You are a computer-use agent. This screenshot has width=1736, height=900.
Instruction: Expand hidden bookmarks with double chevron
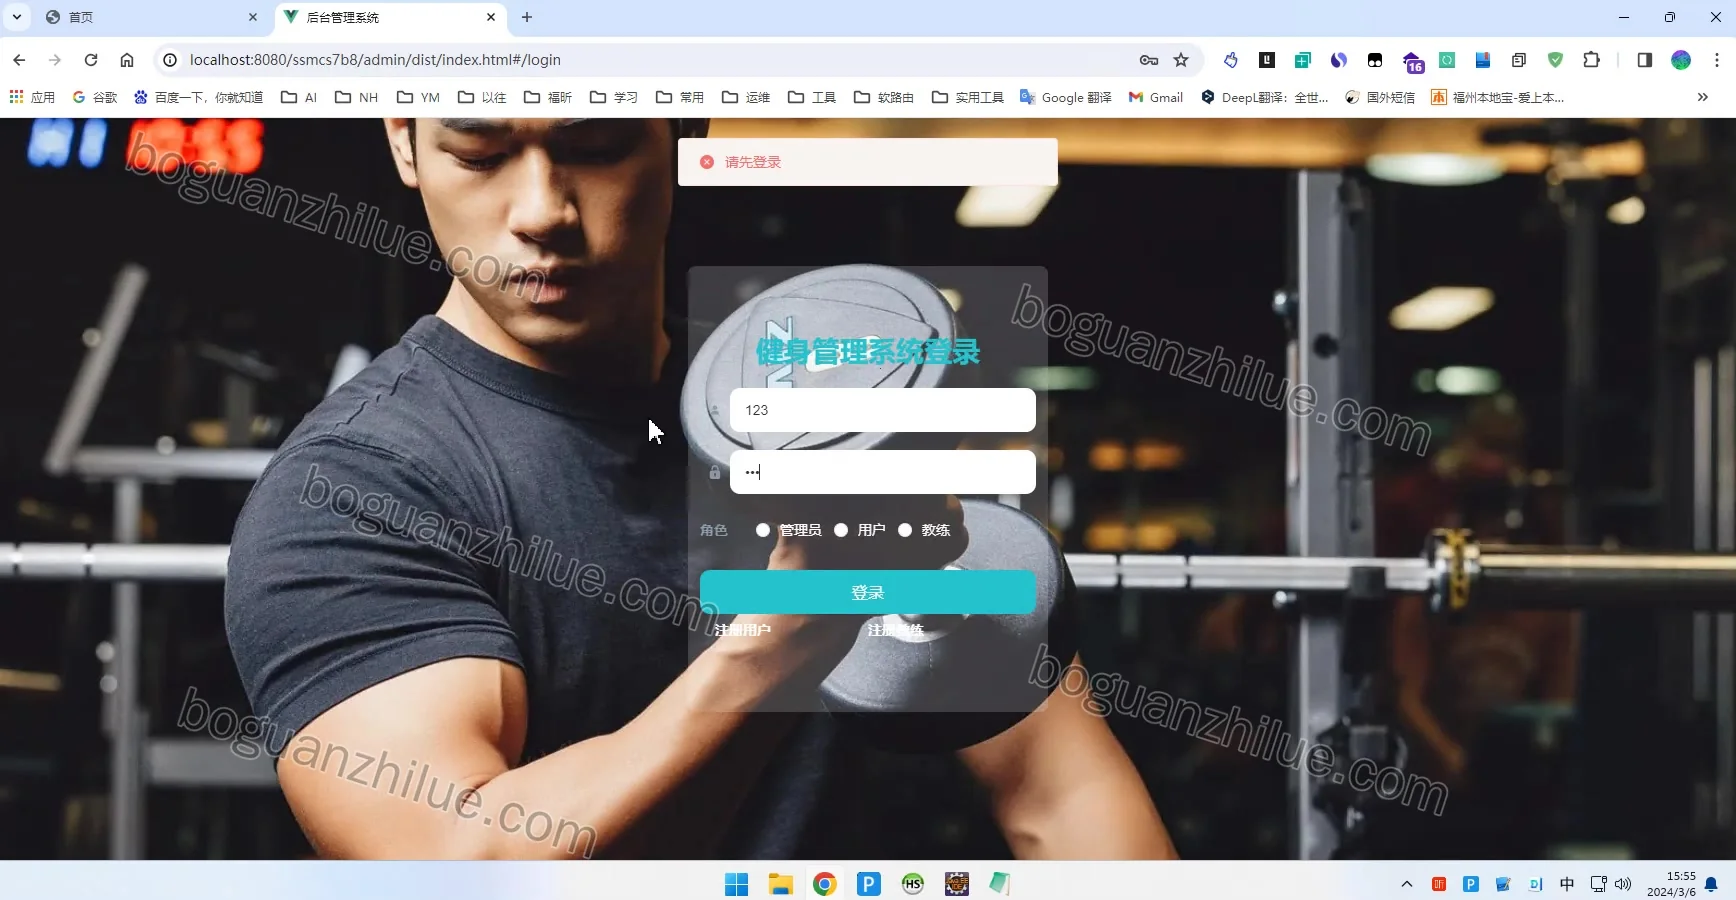coord(1703,97)
